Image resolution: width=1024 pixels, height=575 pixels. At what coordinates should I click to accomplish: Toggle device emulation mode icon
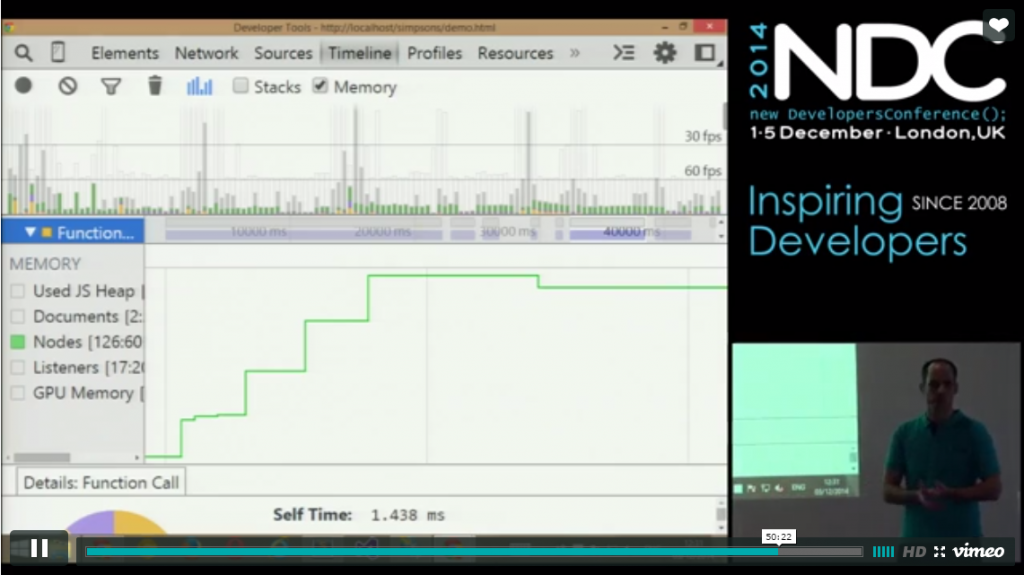58,53
